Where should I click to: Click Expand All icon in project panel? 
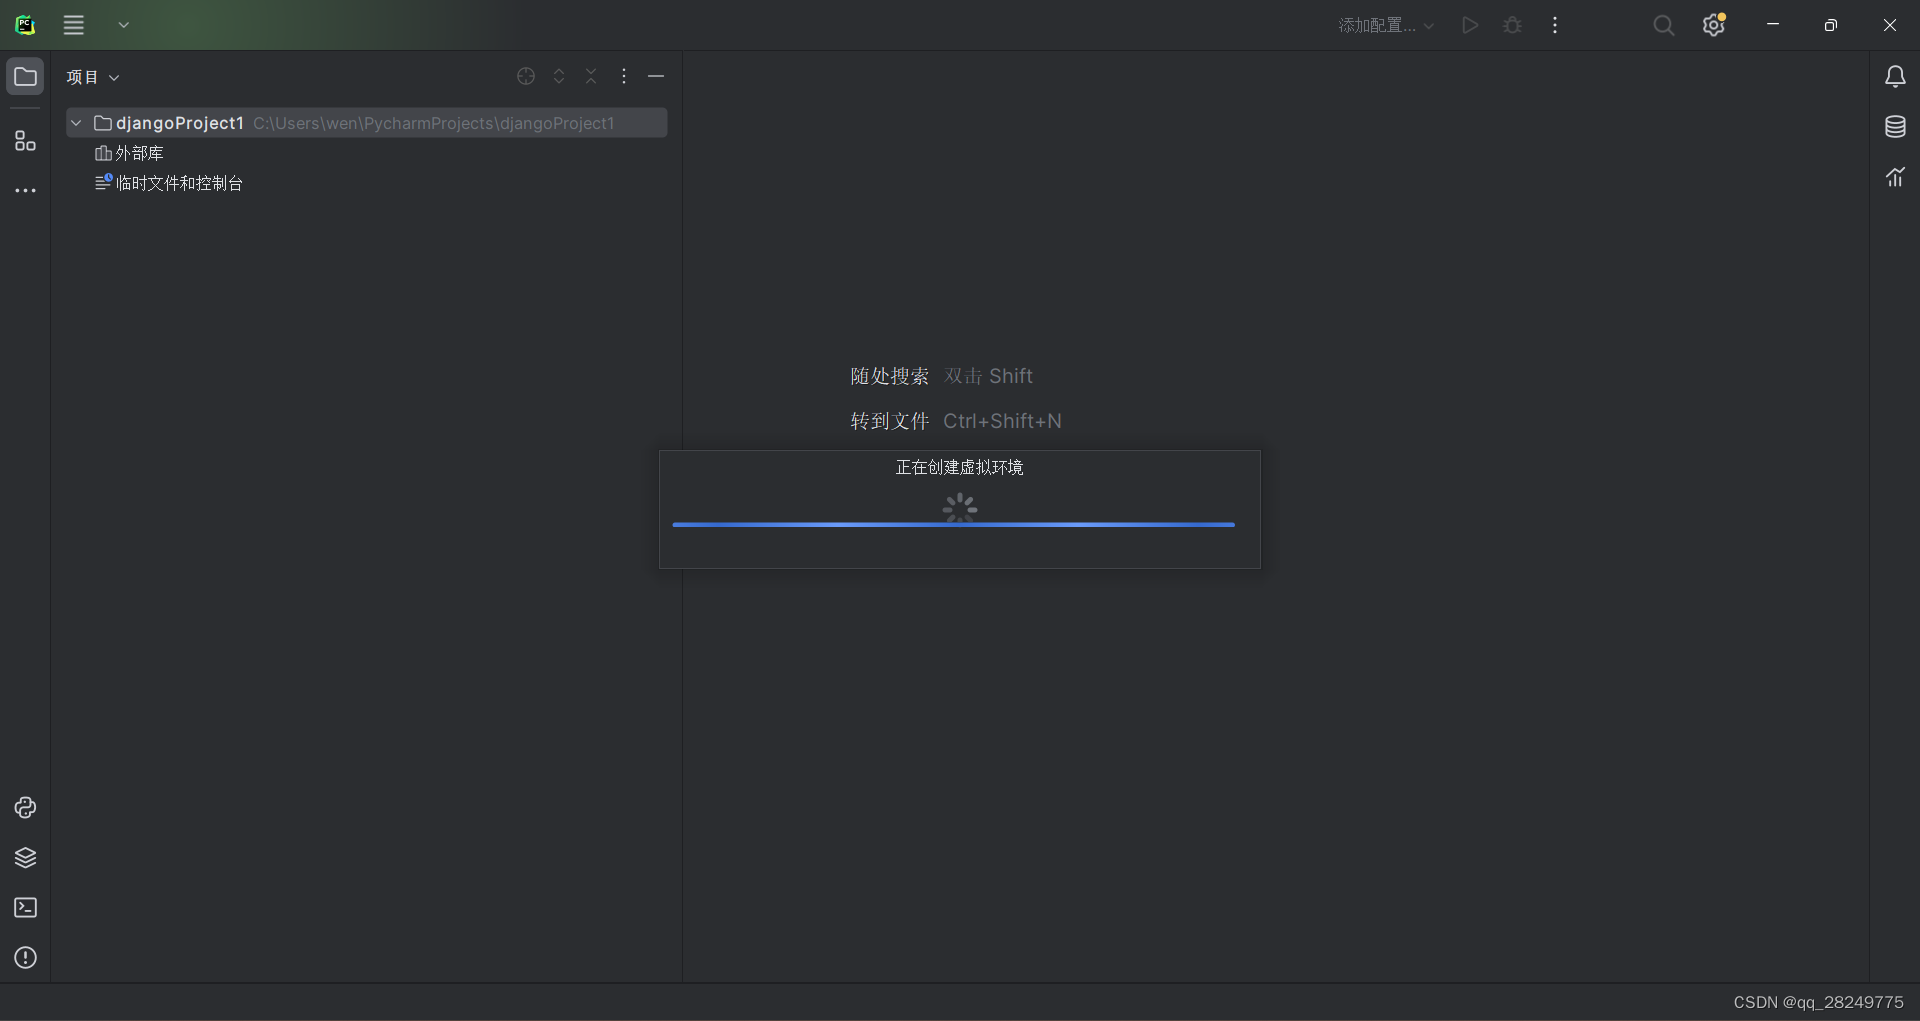[x=559, y=76]
